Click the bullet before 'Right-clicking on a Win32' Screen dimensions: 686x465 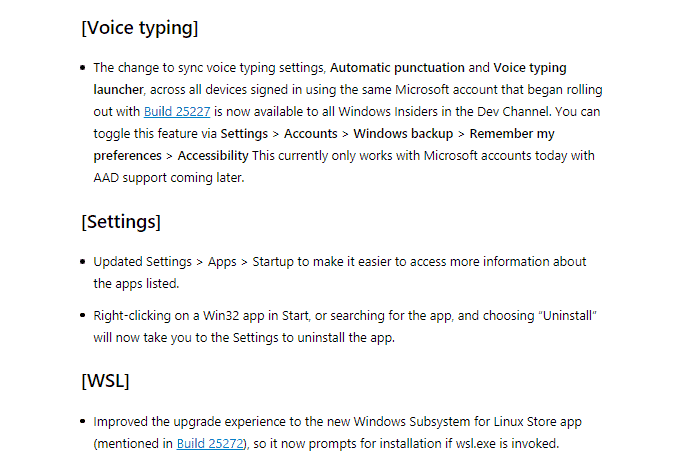[83, 316]
